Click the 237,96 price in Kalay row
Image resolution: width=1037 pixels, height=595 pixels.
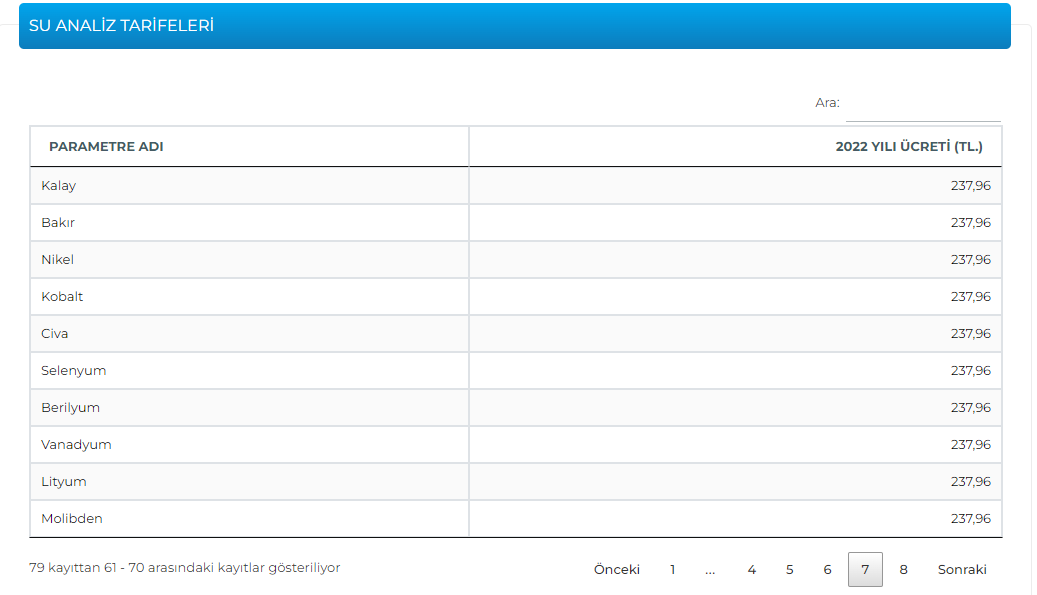point(971,186)
